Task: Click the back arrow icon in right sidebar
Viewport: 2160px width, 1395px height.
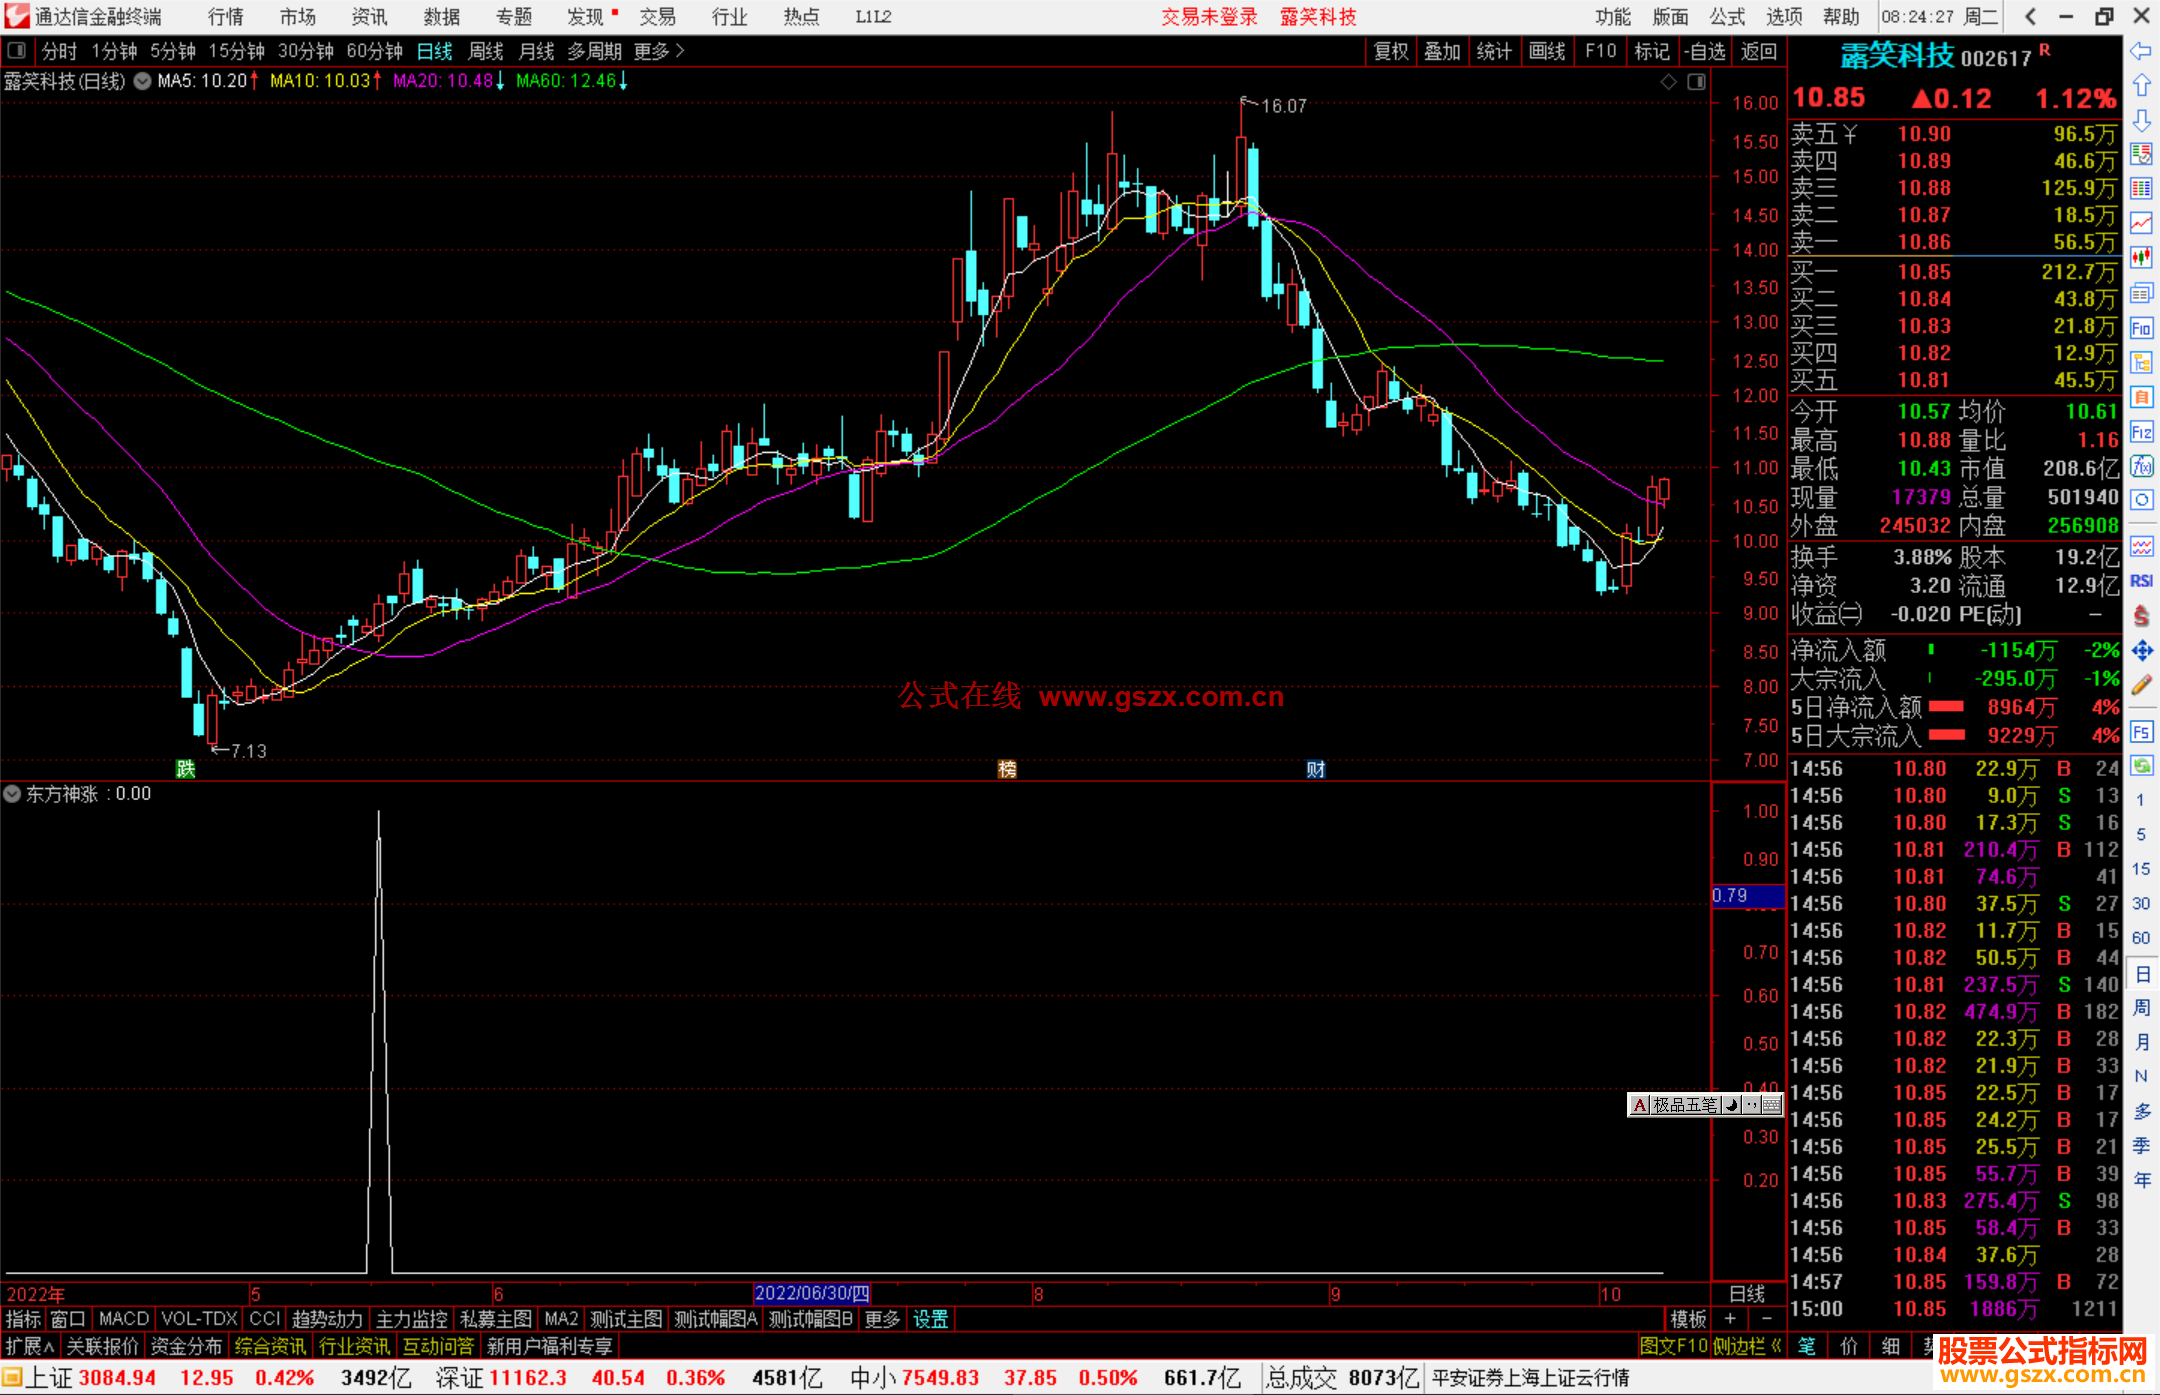Action: (x=2141, y=51)
